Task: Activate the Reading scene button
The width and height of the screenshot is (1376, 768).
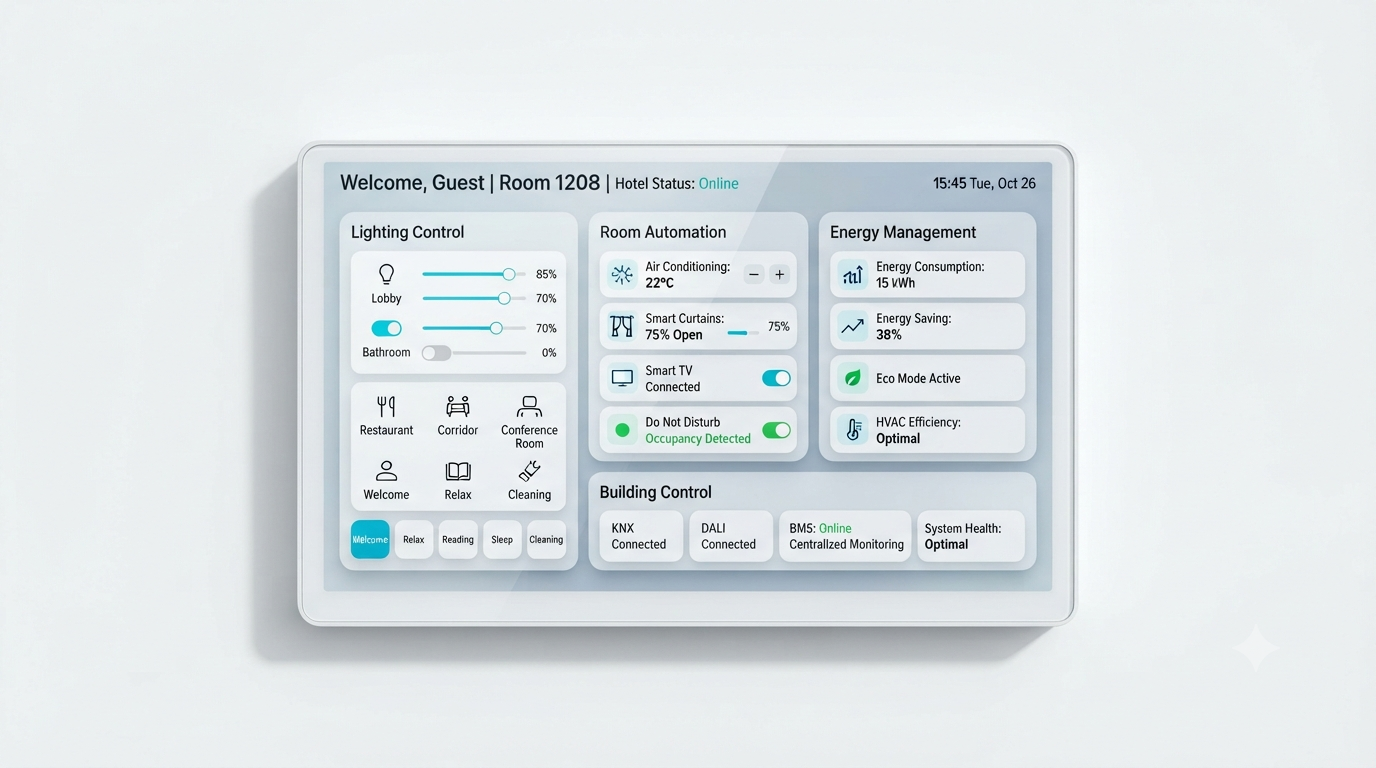Action: tap(458, 539)
